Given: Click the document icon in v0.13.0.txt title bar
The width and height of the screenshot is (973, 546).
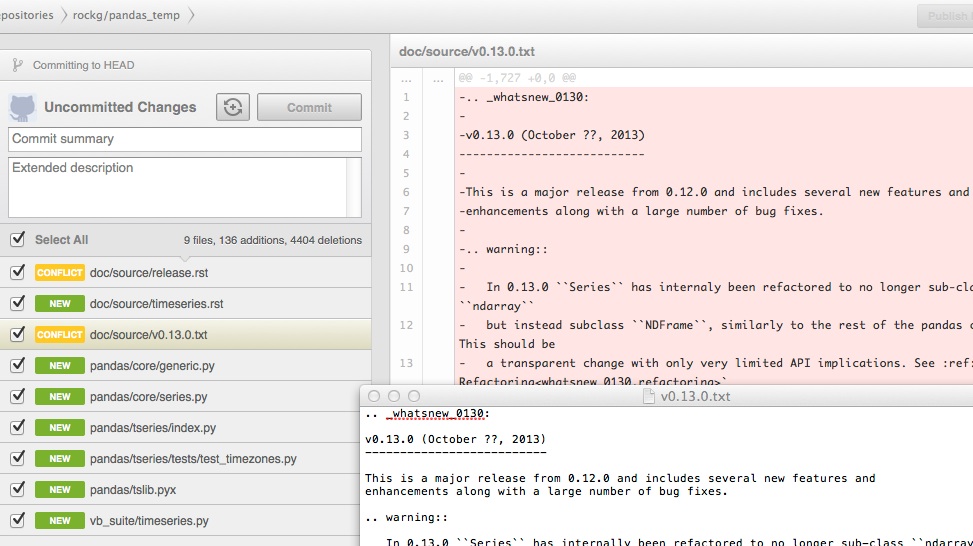Looking at the screenshot, I should pos(648,396).
